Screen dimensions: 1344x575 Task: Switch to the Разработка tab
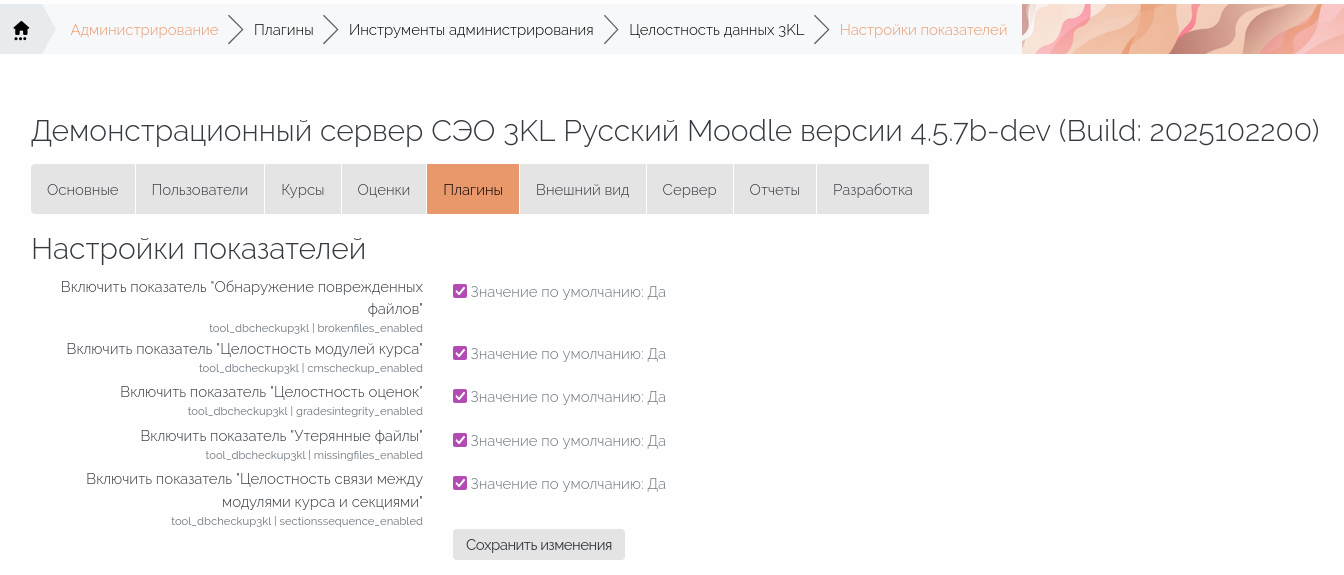872,189
